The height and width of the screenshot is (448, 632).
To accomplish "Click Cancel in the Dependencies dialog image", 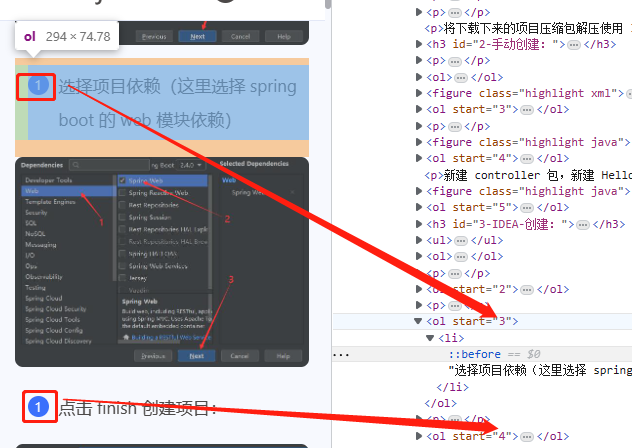I will 239,356.
